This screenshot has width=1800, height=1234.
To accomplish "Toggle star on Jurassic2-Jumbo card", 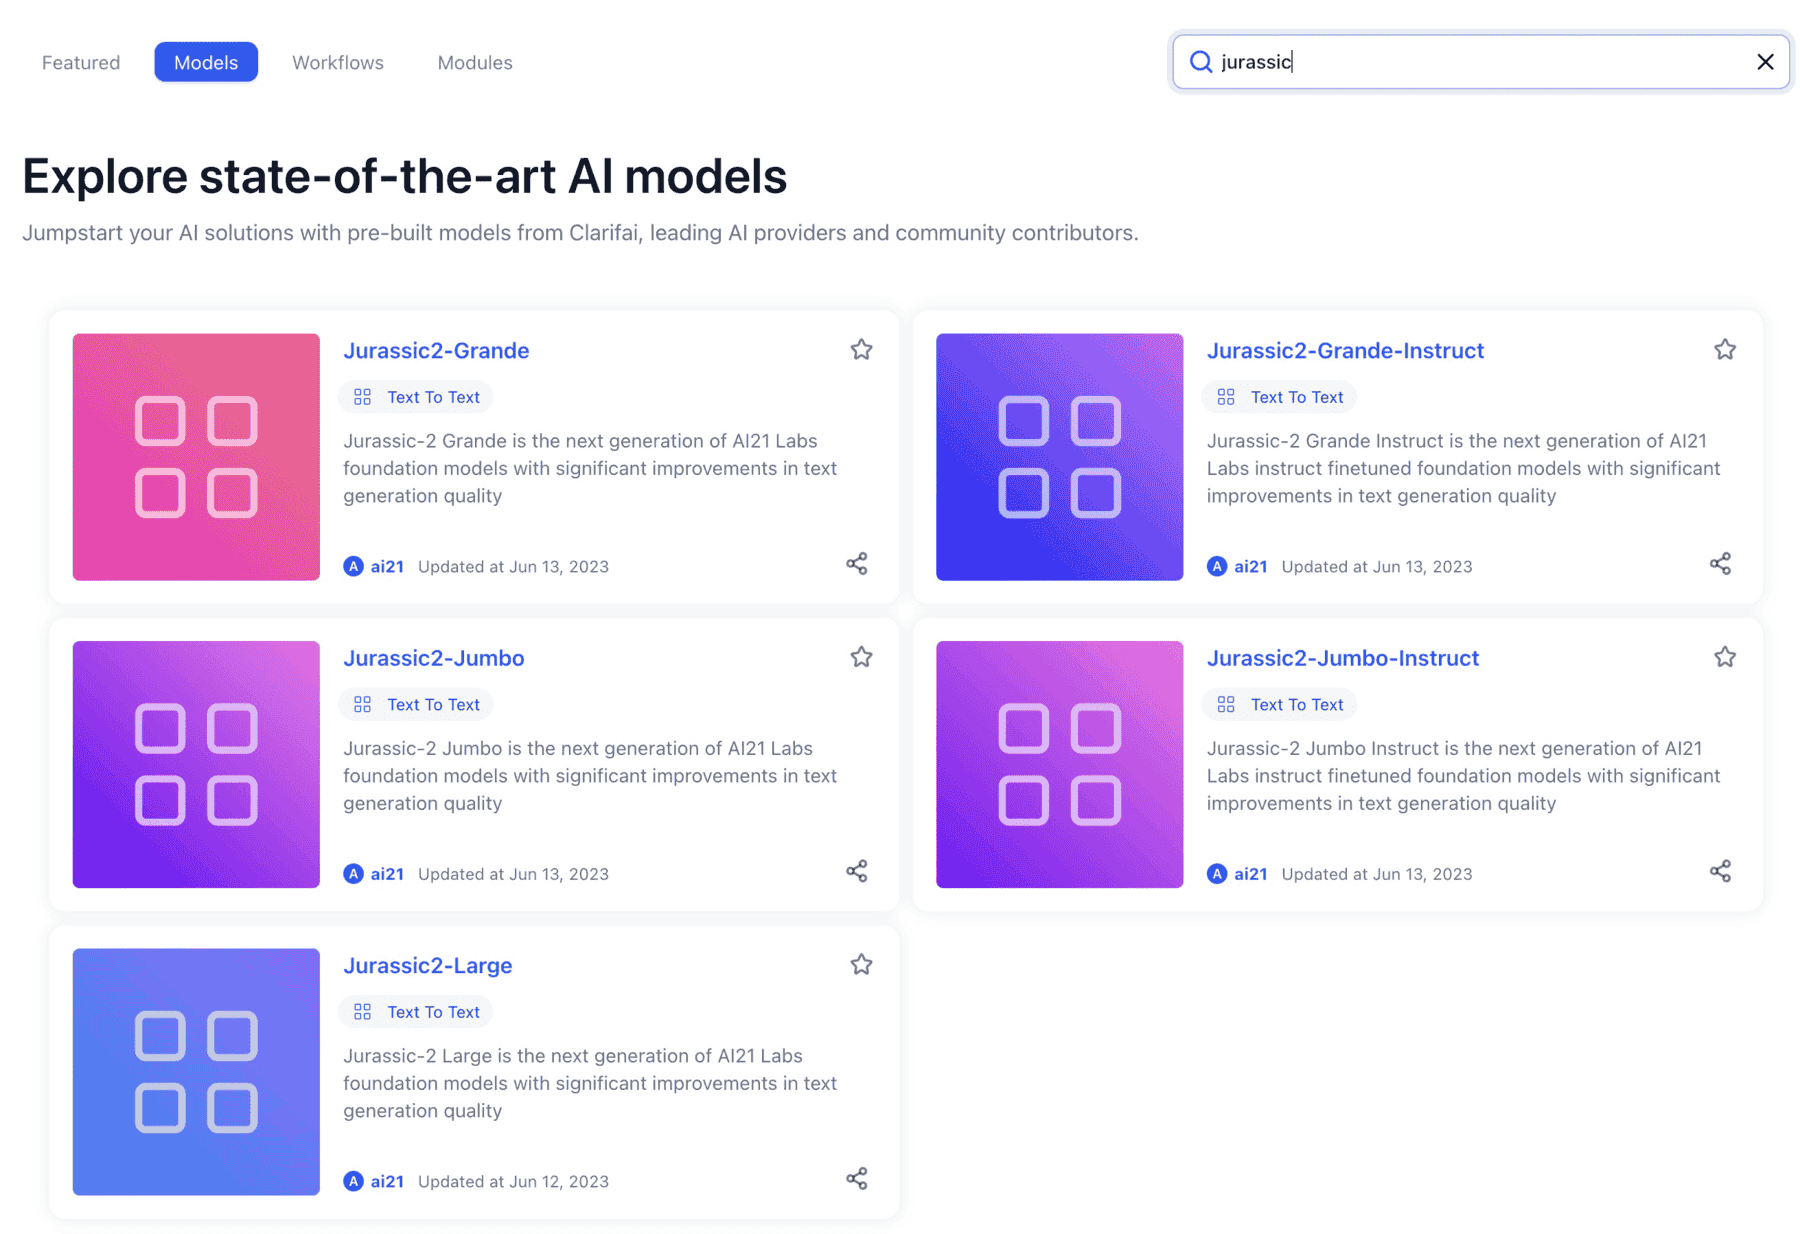I will 861,657.
